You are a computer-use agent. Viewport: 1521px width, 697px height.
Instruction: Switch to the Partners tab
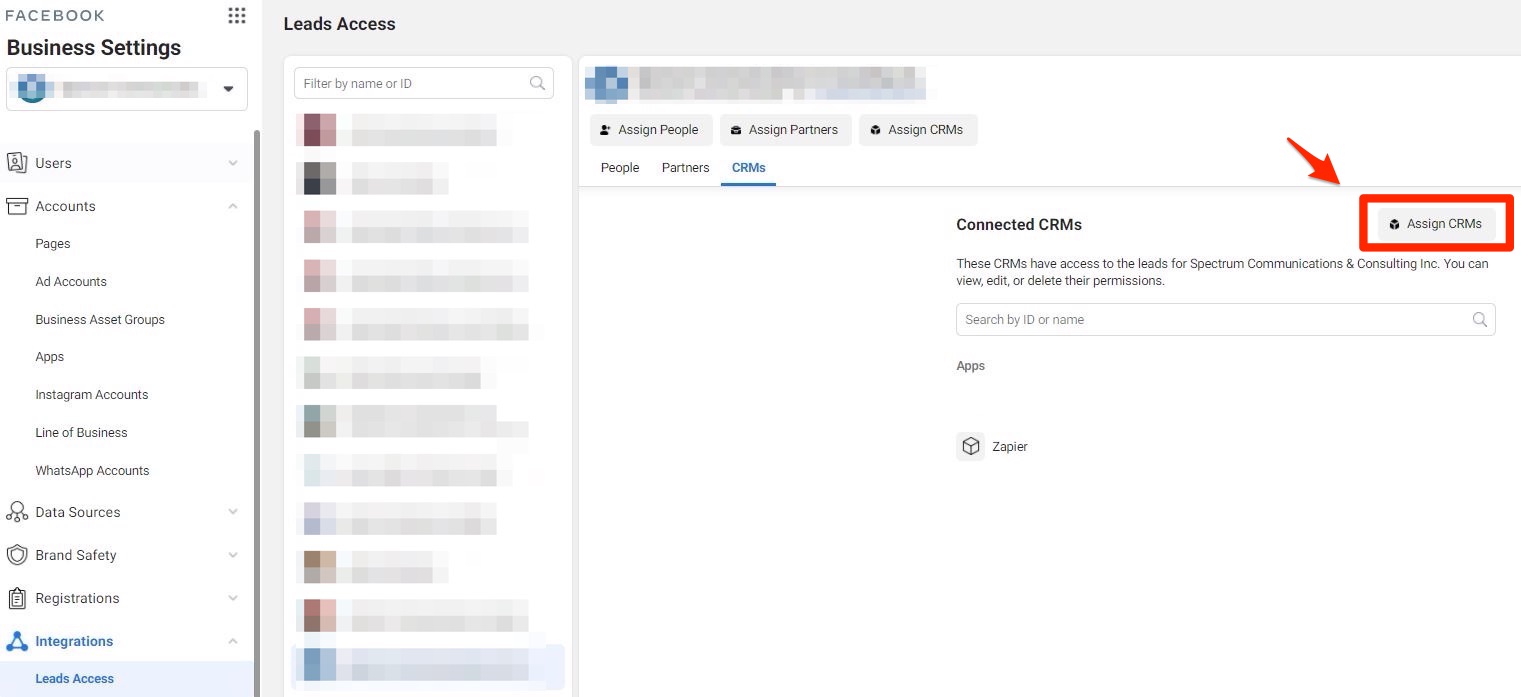tap(685, 168)
